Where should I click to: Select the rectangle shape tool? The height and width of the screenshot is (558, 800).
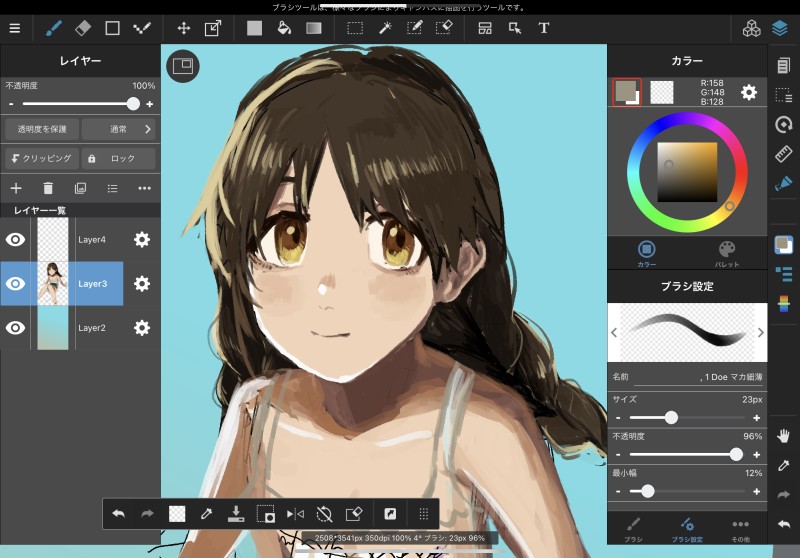click(x=112, y=28)
